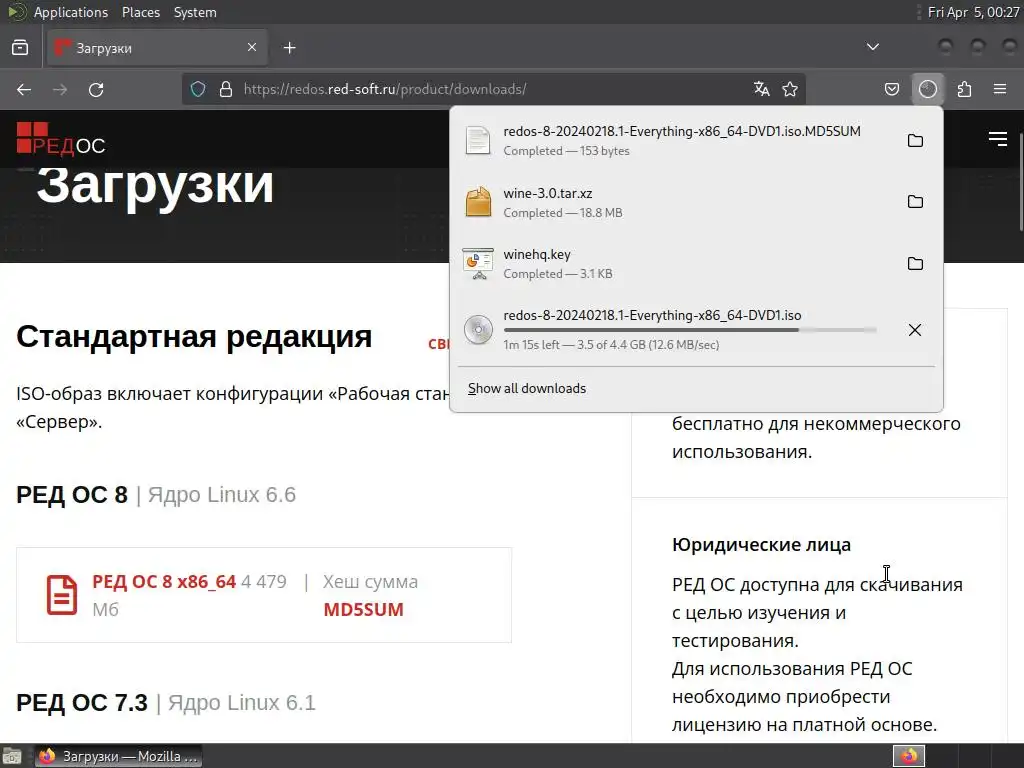Viewport: 1024px width, 768px height.
Task: Open wine-3.0.tar.xz download entry
Action: point(679,202)
